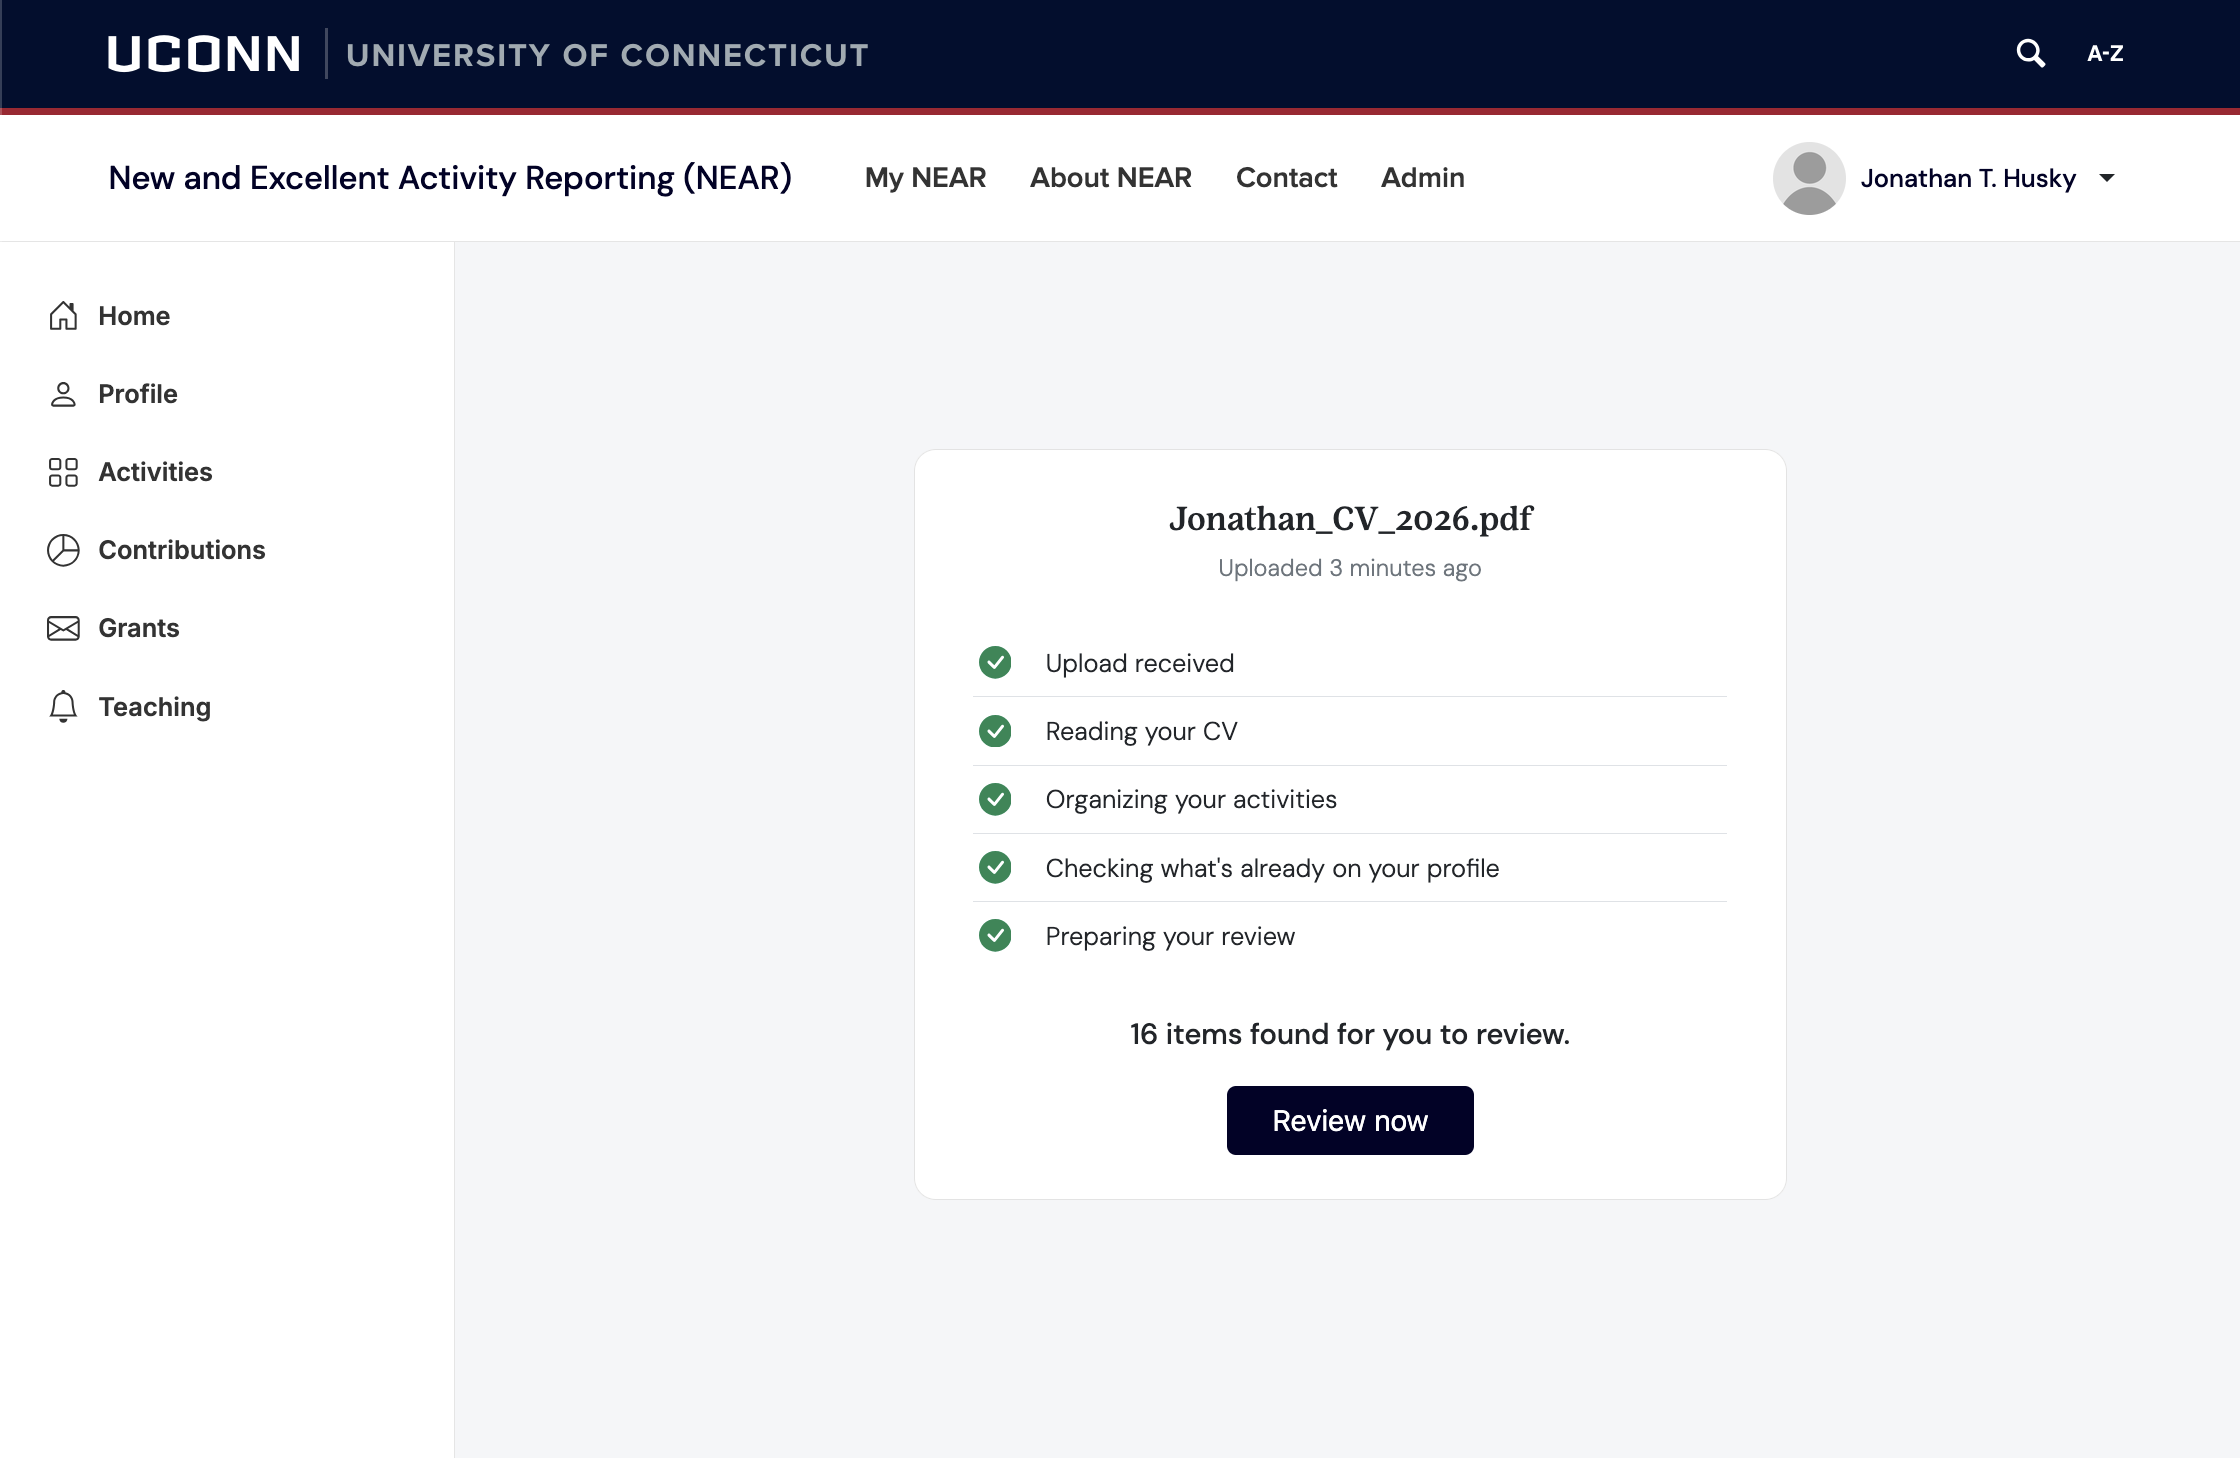Open the Profile sidebar link
The width and height of the screenshot is (2240, 1458).
pos(138,394)
